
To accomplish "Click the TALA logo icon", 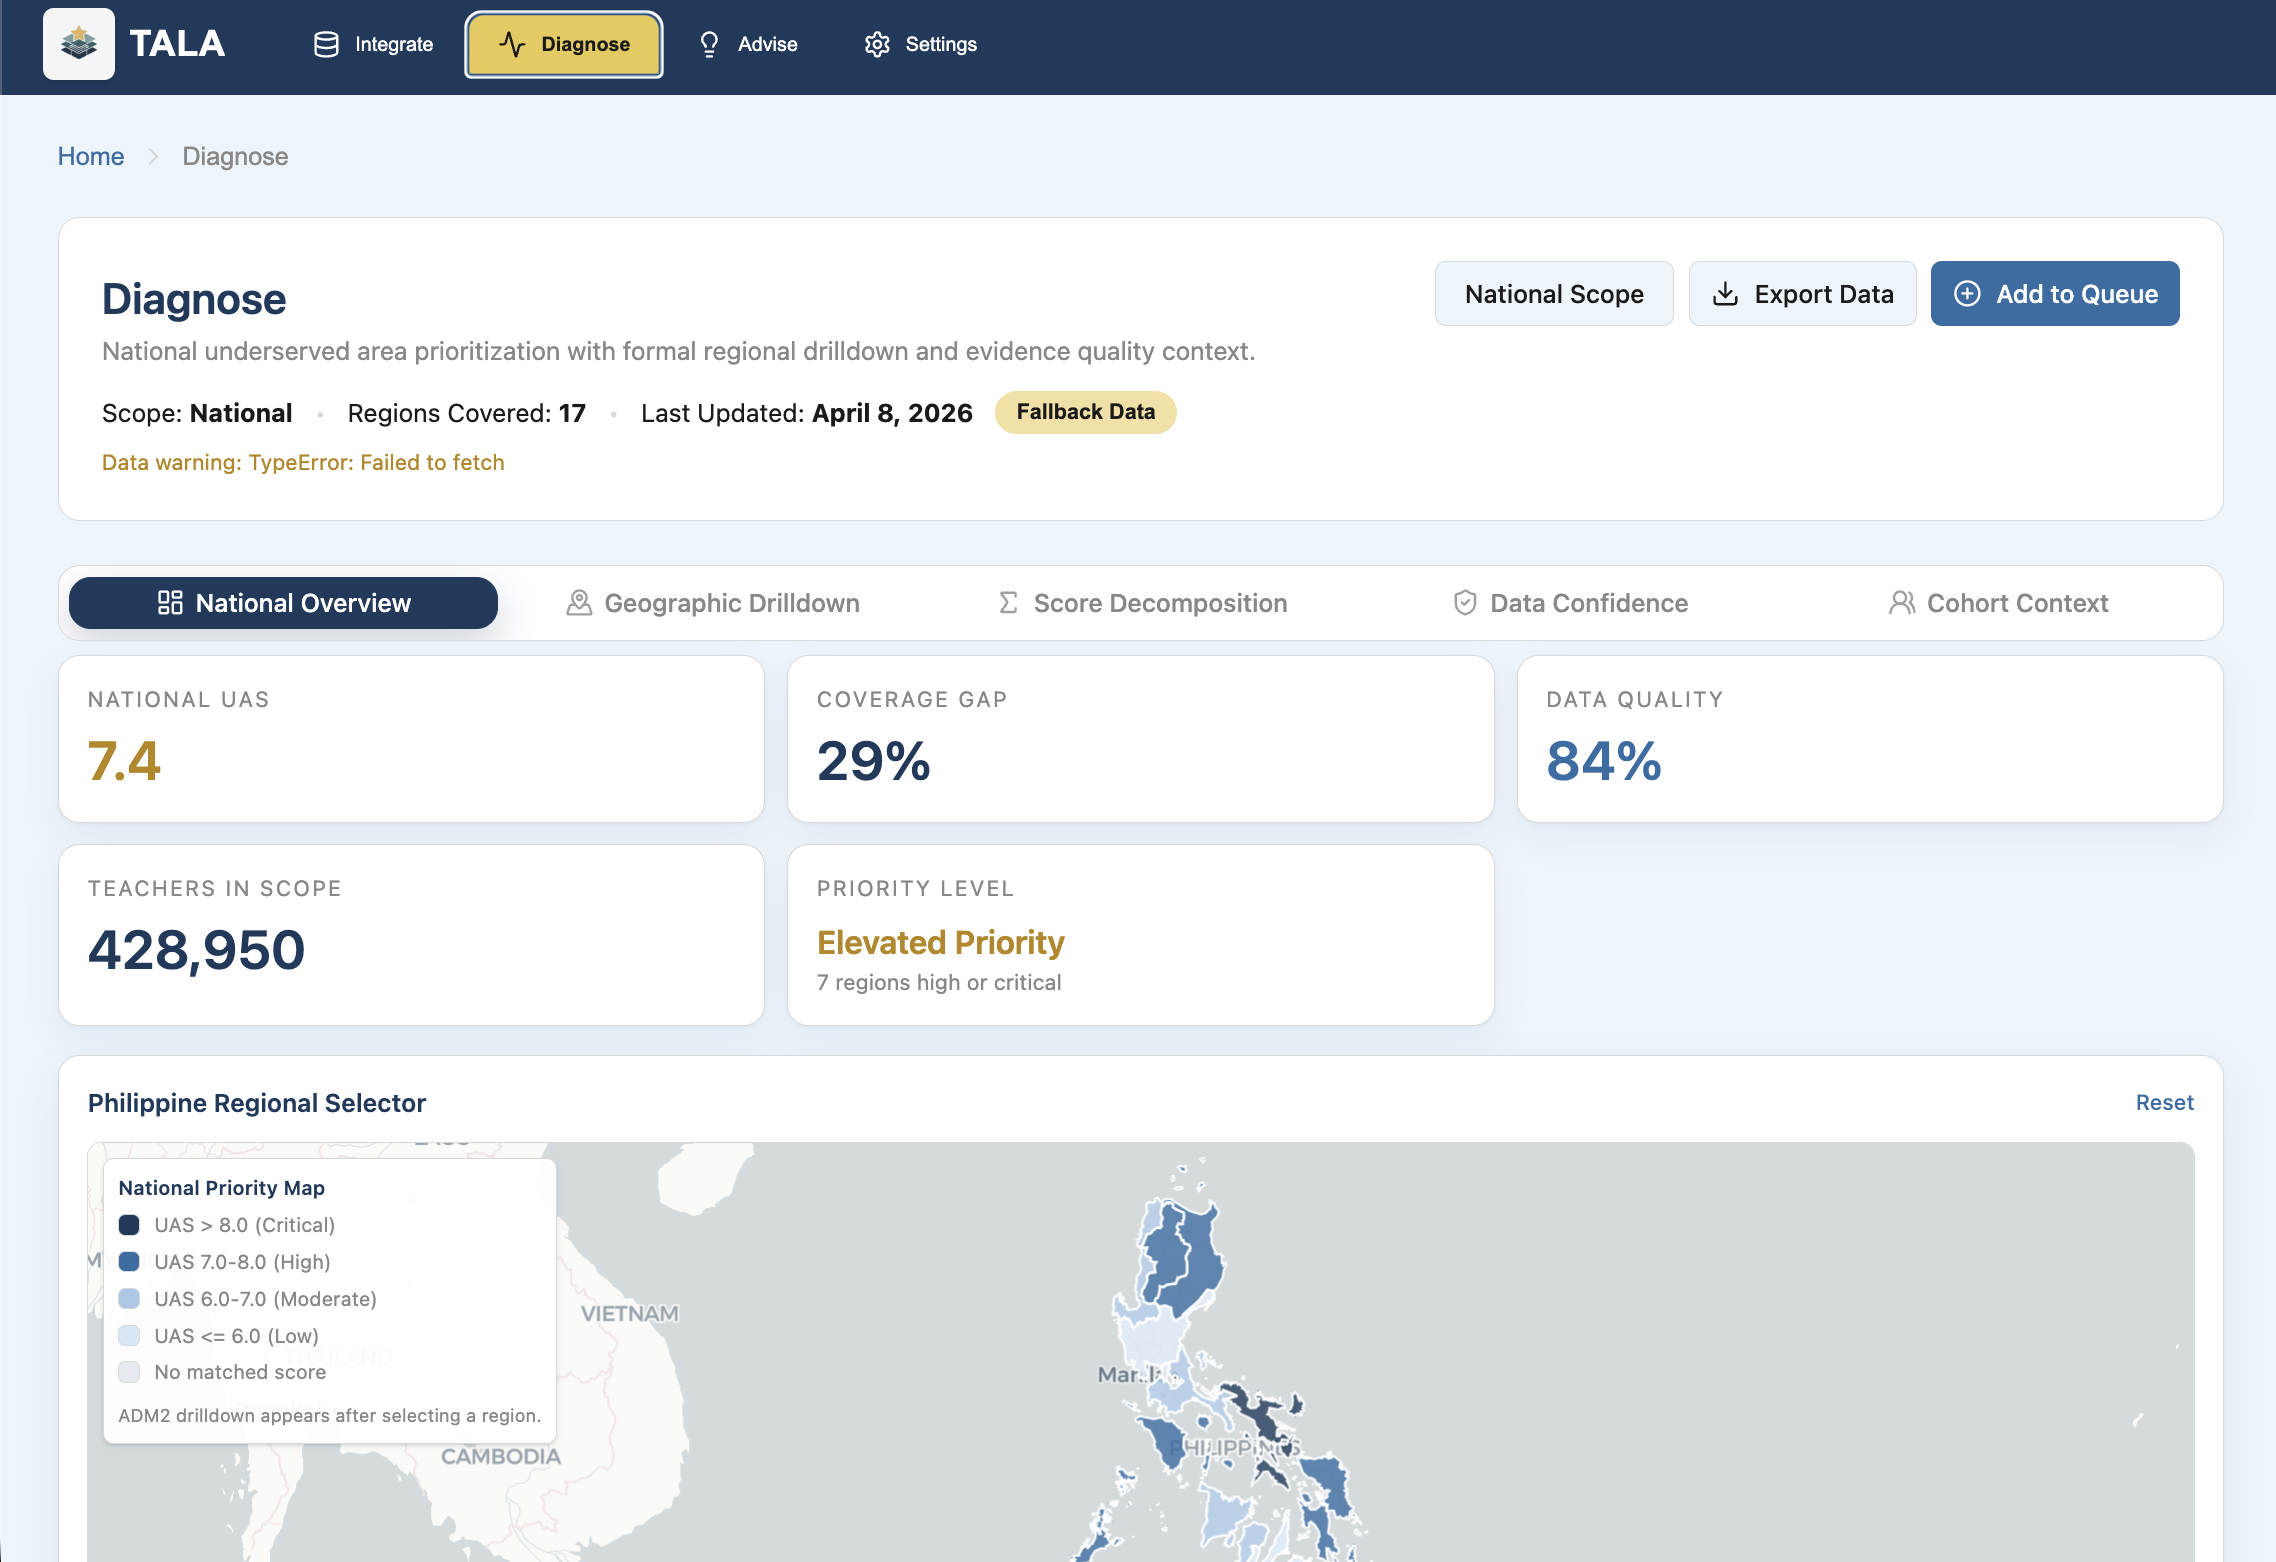I will pyautogui.click(x=79, y=44).
